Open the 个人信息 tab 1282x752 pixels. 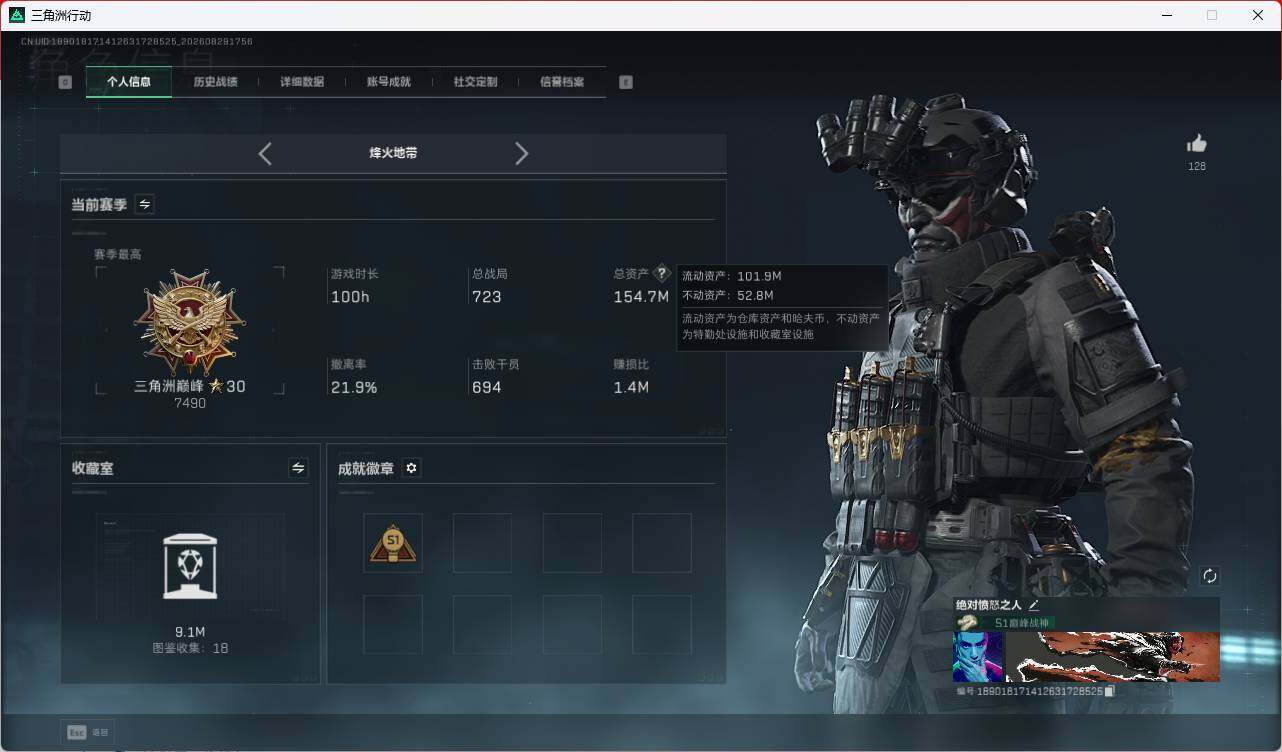129,82
